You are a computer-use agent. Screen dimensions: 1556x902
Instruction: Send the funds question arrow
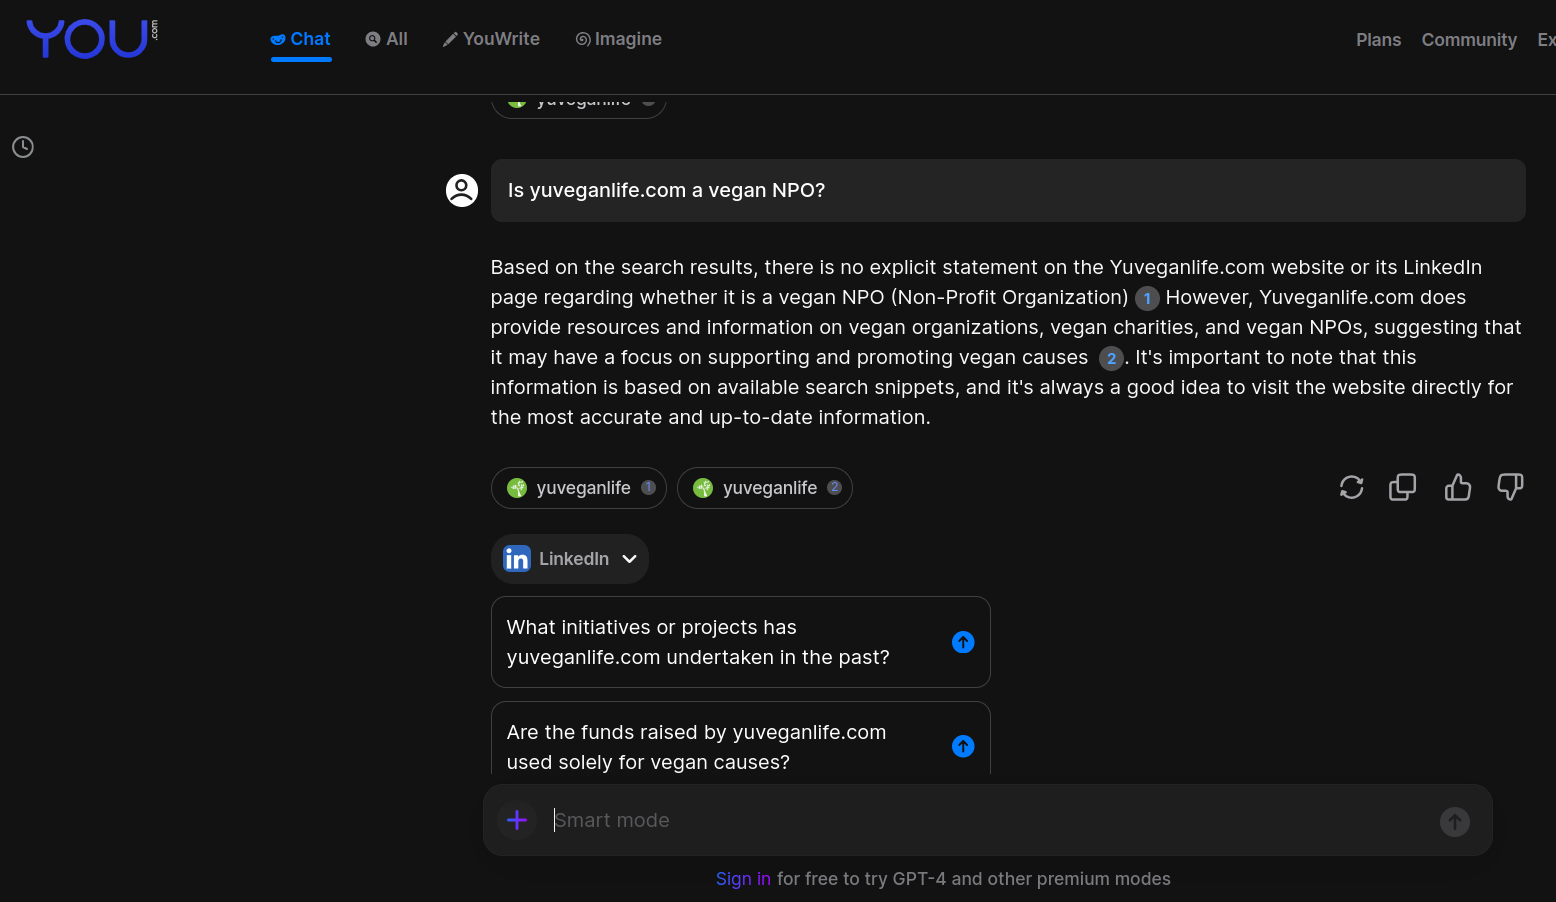point(963,746)
